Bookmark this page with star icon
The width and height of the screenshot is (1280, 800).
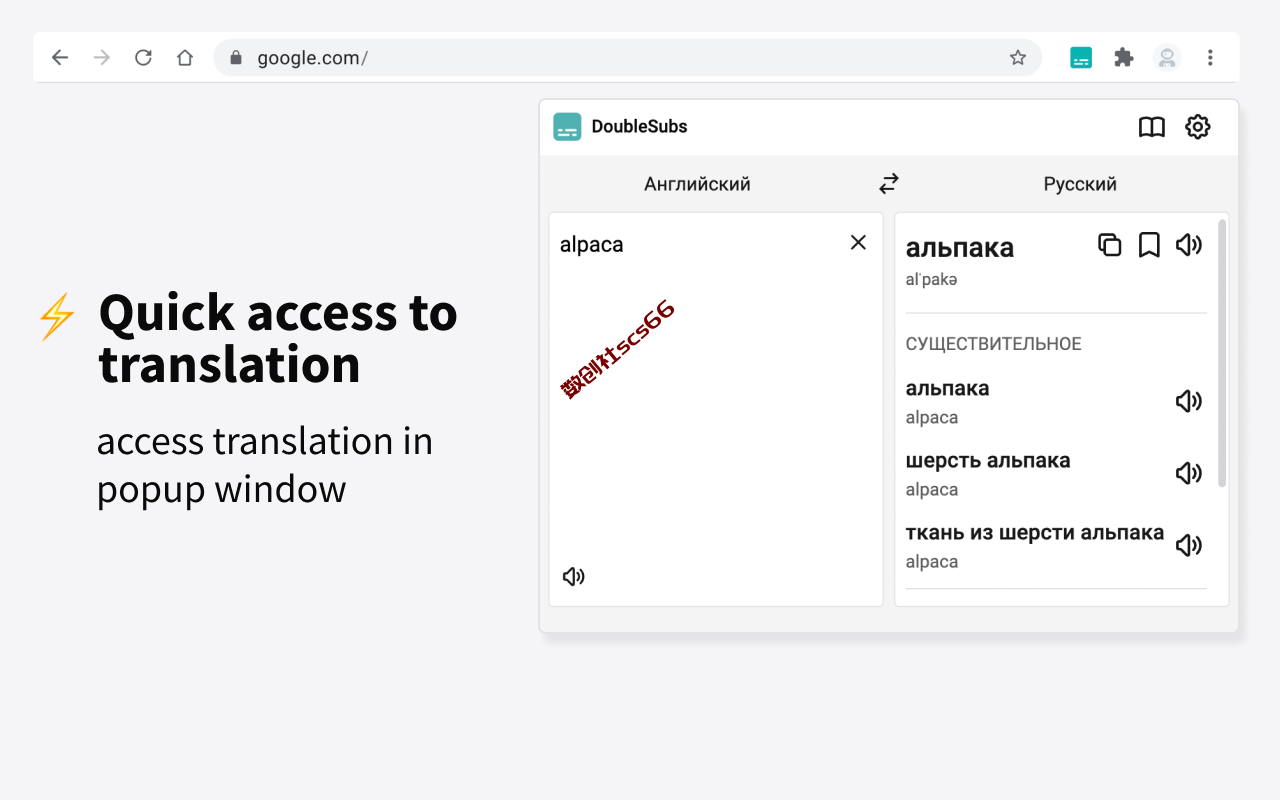[1018, 58]
